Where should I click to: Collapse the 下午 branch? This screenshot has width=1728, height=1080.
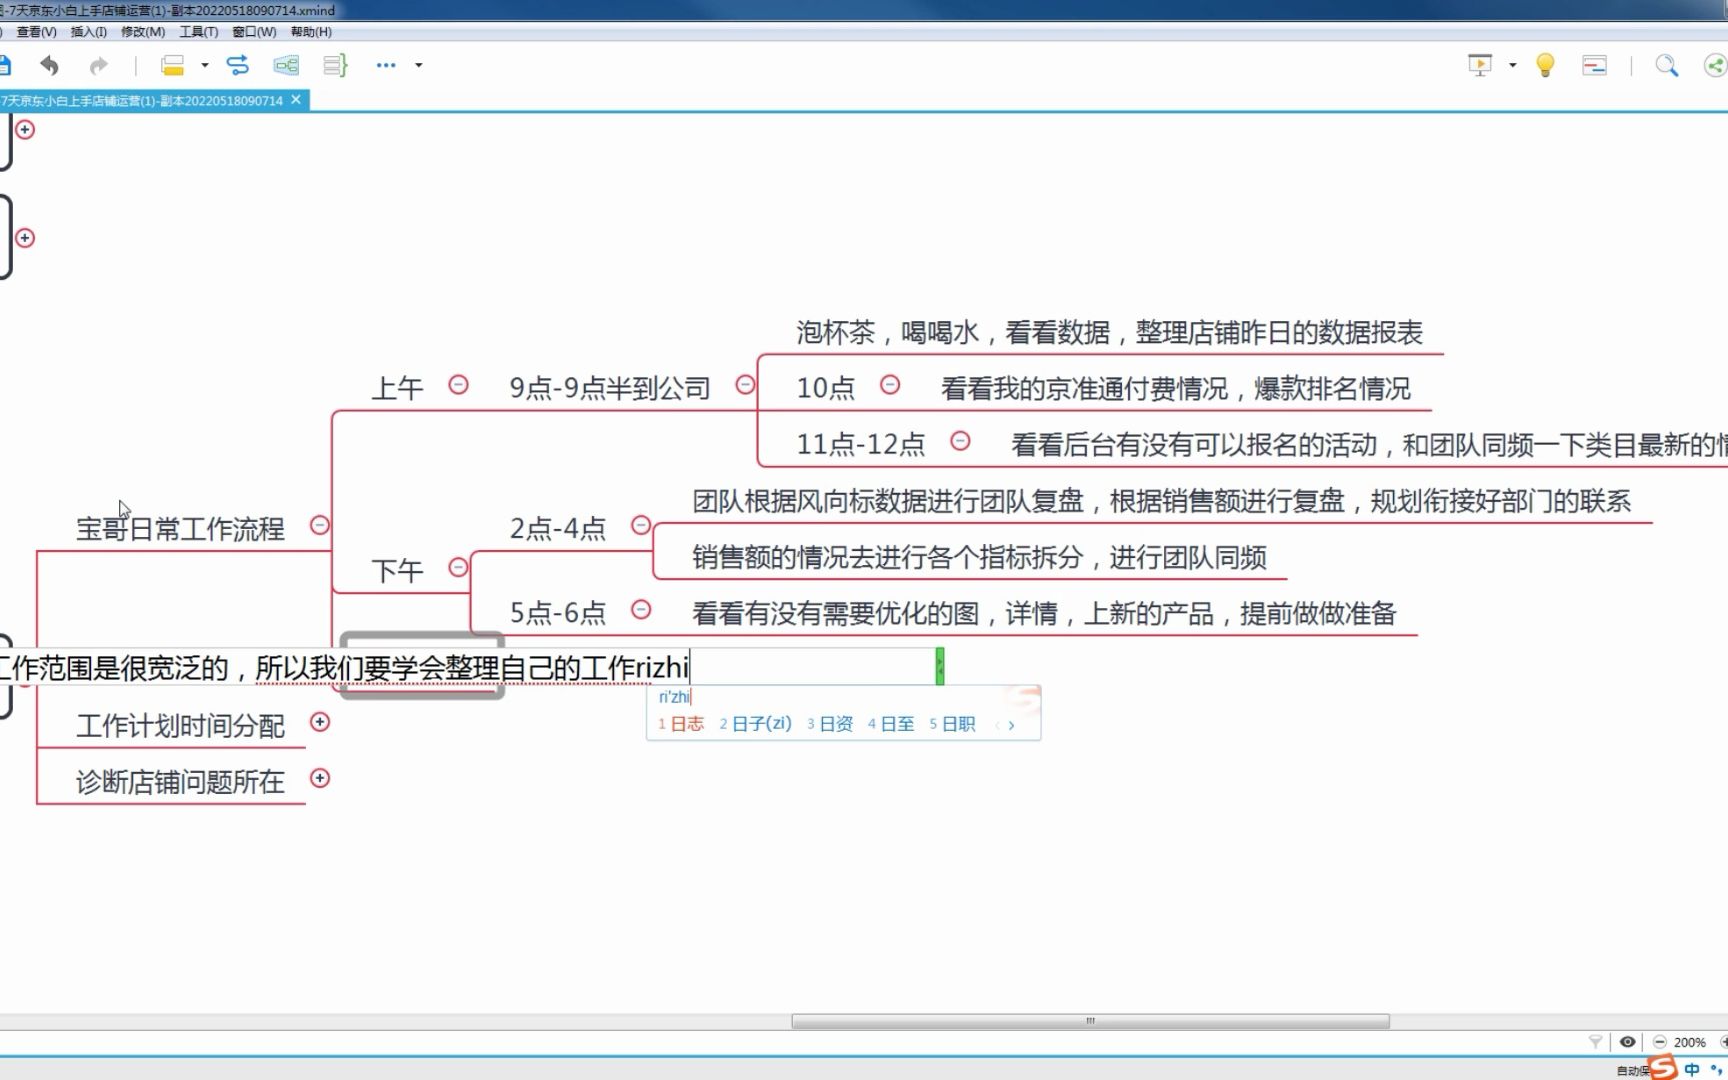[458, 567]
